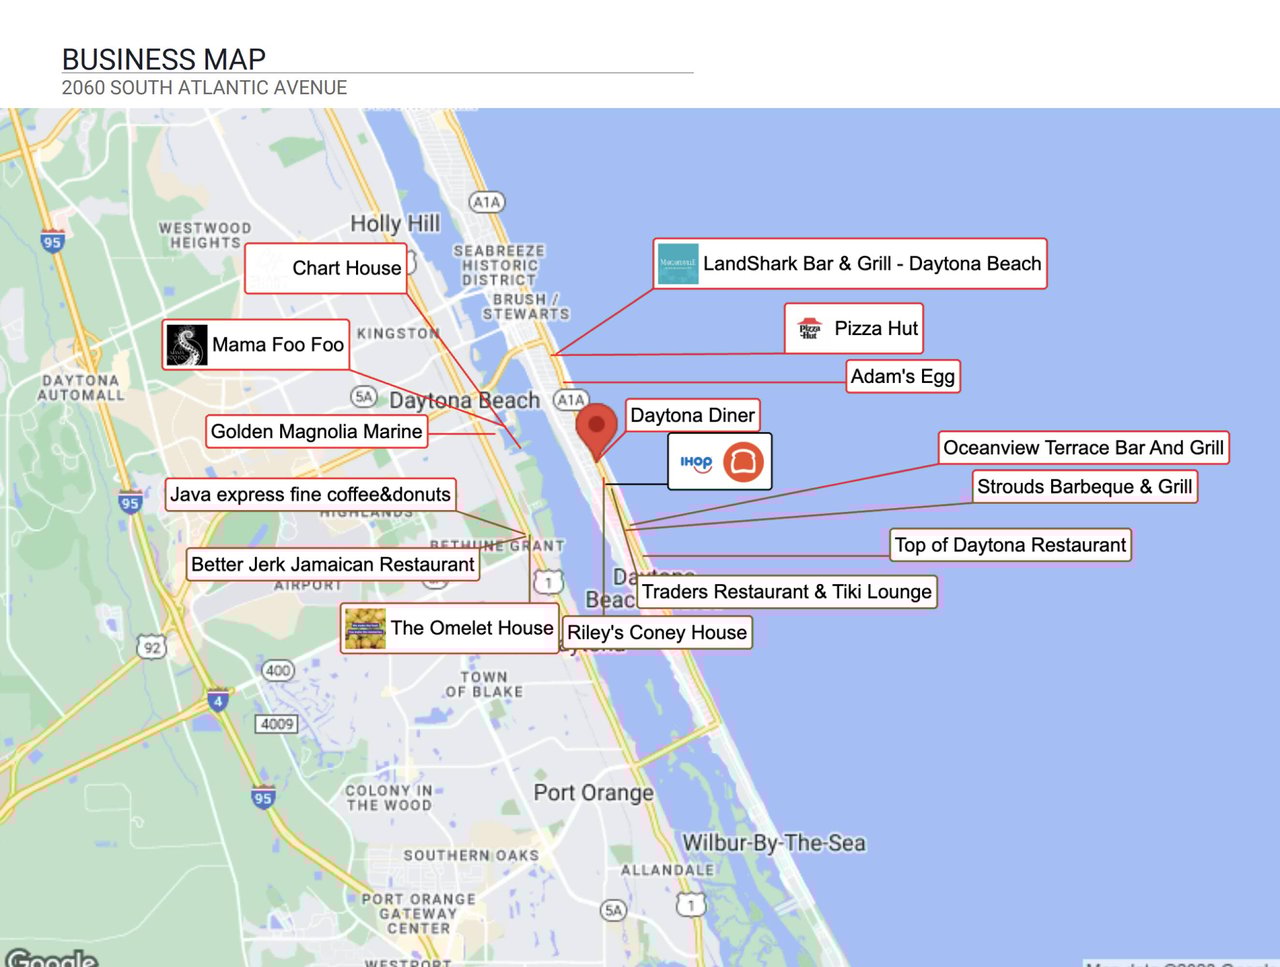Click the Google logo on the map

(x=50, y=958)
